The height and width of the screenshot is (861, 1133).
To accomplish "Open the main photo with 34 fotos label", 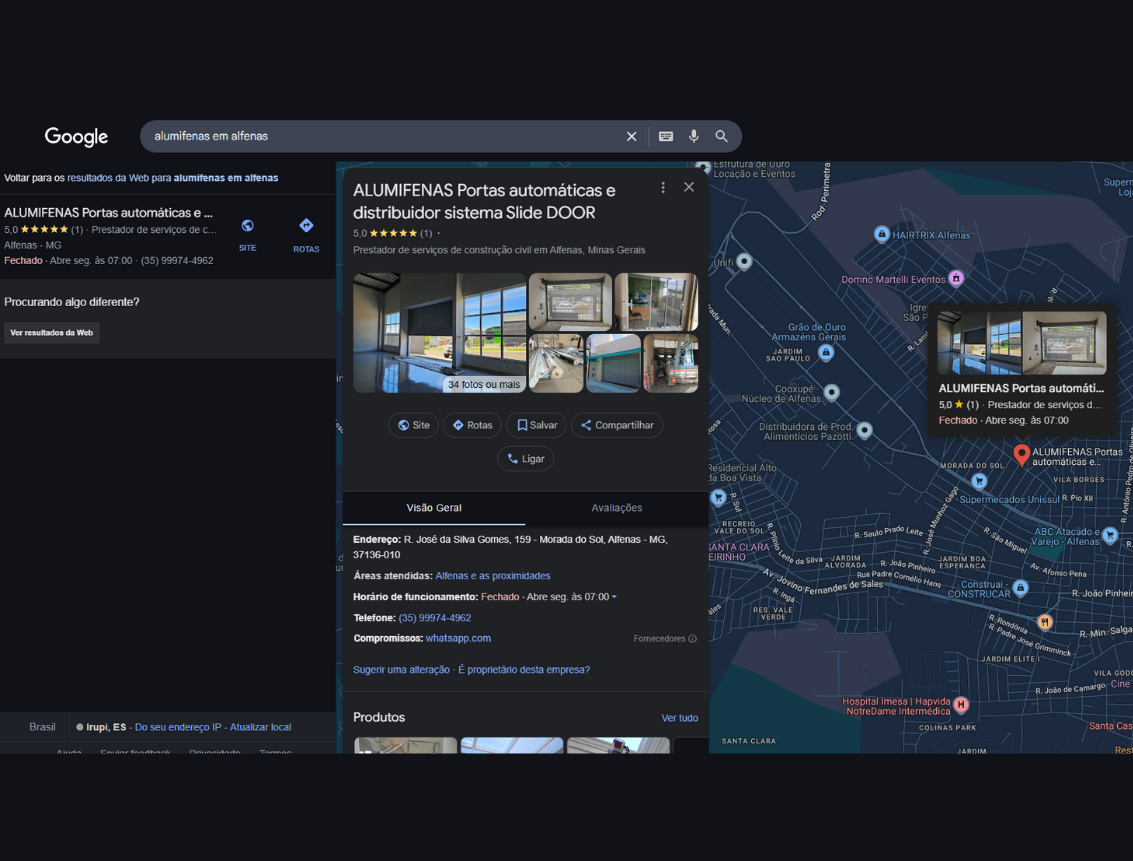I will point(439,333).
